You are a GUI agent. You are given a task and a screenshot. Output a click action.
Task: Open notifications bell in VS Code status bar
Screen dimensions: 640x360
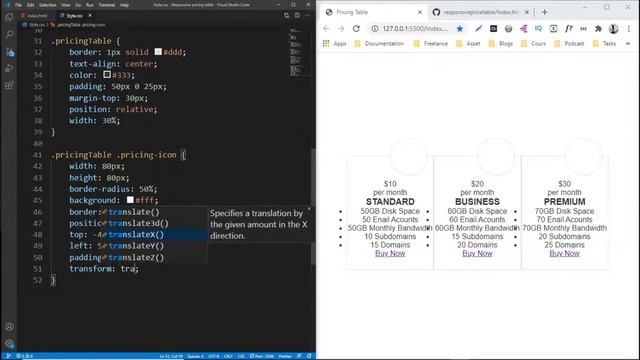[309, 356]
